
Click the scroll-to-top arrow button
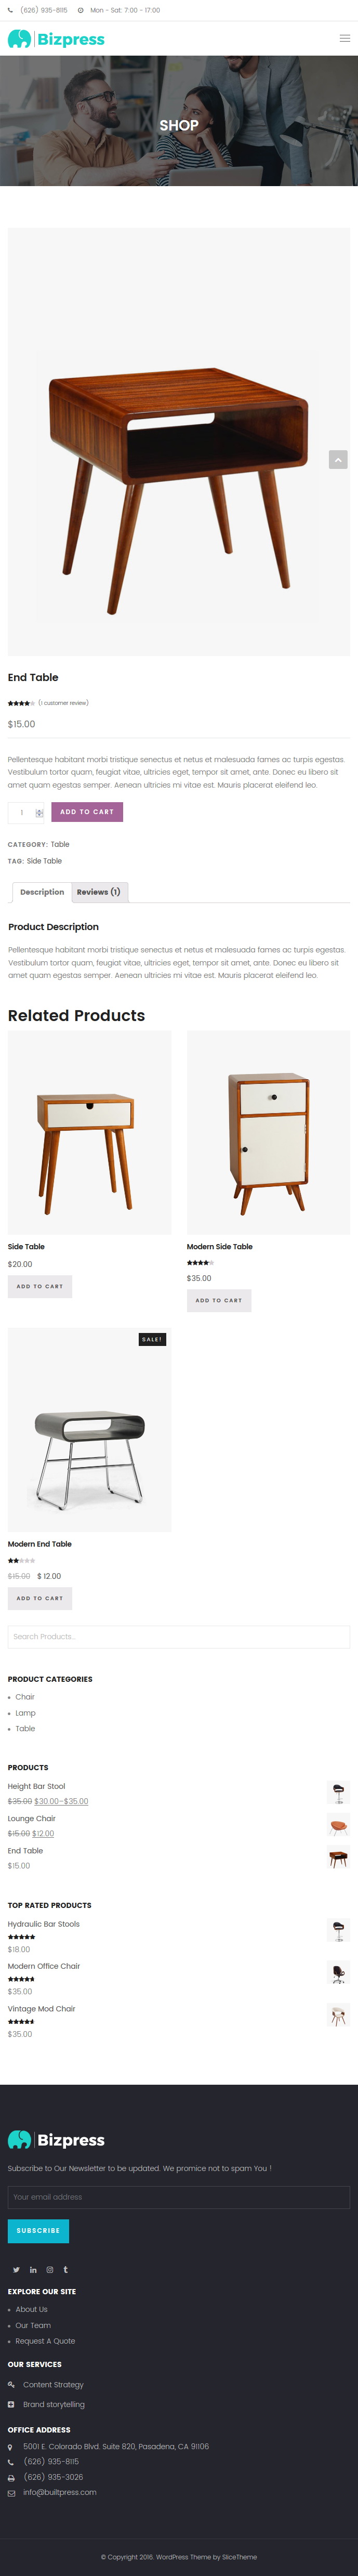[x=338, y=459]
